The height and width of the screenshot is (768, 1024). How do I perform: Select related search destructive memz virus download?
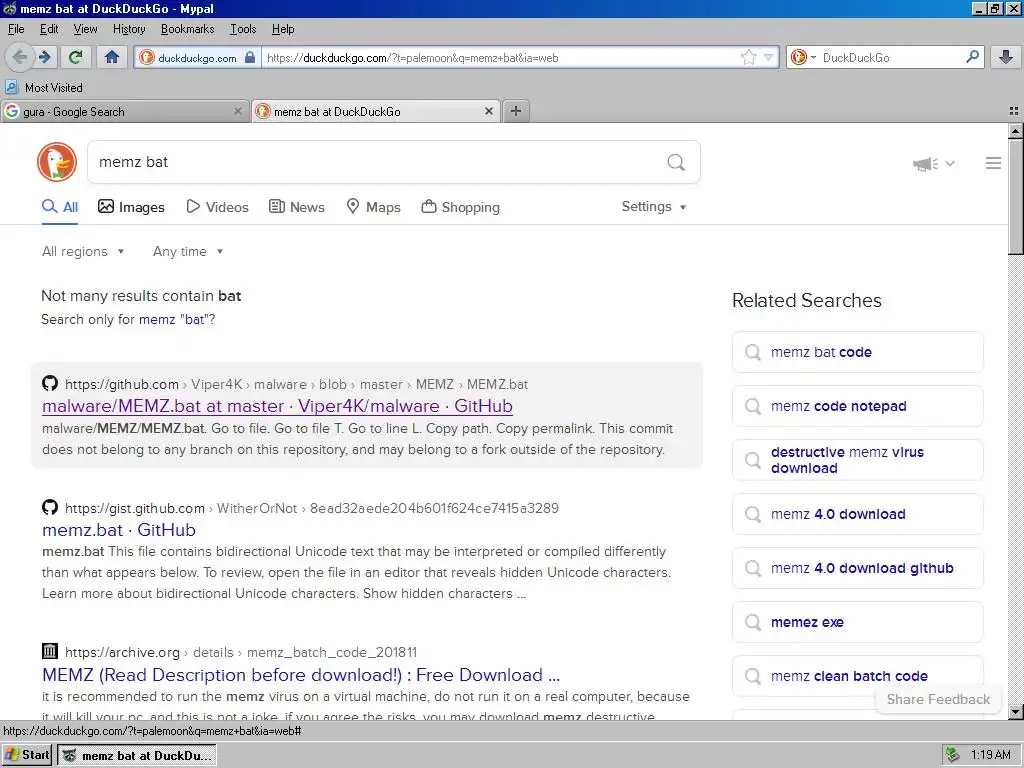[857, 460]
